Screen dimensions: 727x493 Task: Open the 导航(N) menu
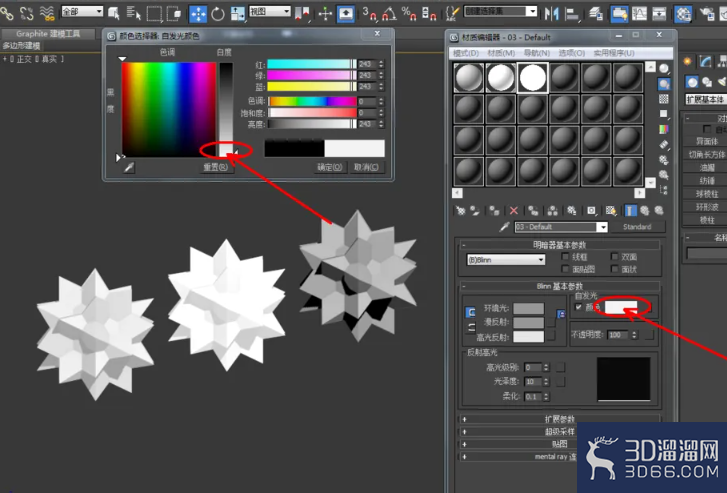(x=537, y=53)
